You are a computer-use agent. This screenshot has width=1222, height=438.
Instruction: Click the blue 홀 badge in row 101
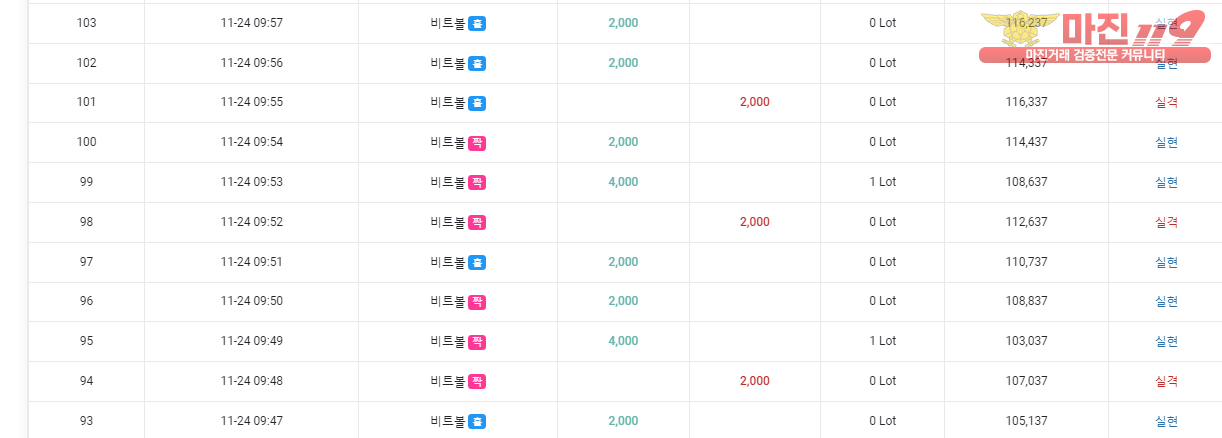tap(477, 102)
